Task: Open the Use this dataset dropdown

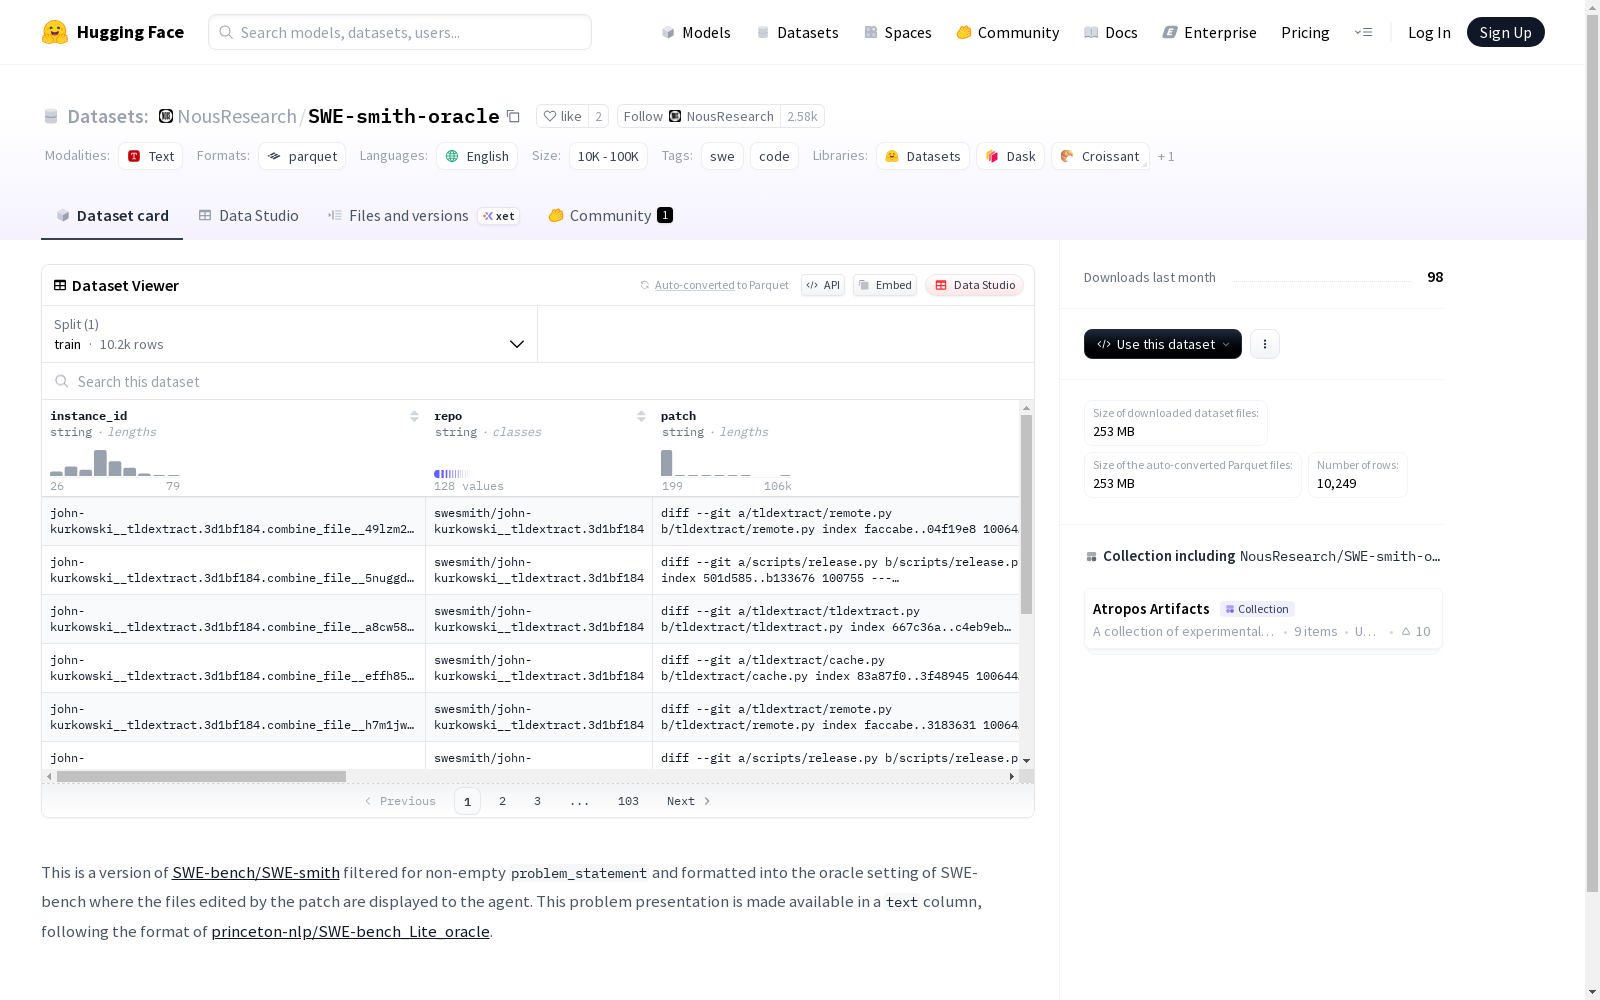Action: click(x=1163, y=344)
